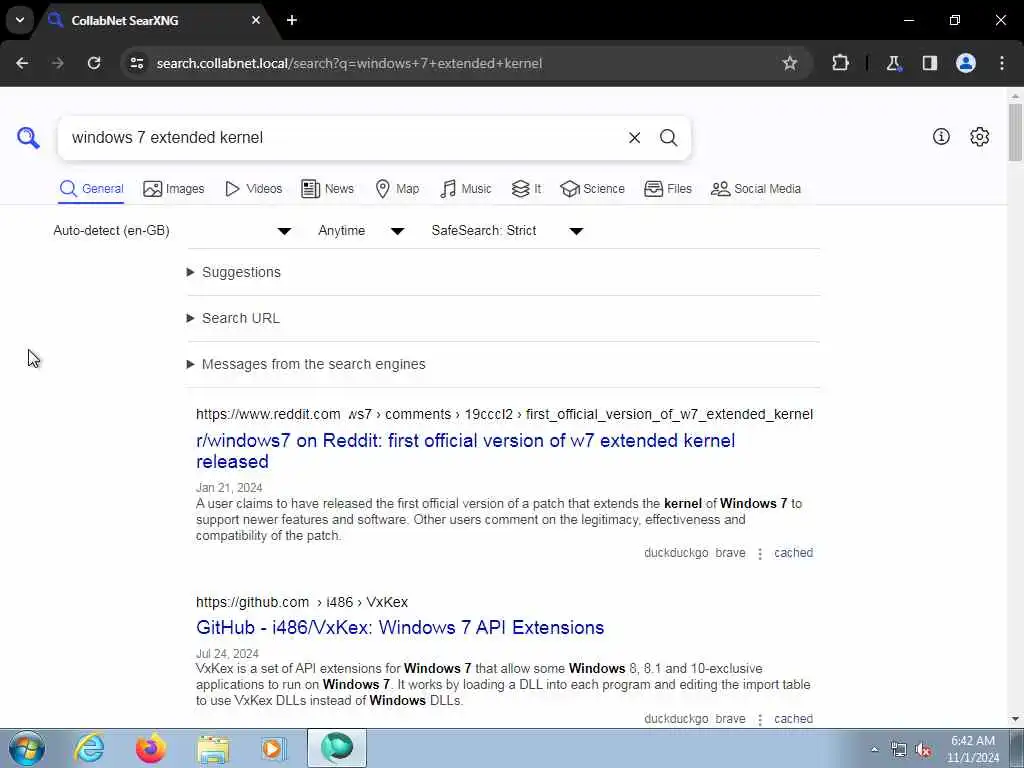The width and height of the screenshot is (1024, 768).
Task: Click VxKex result date Jul 24, 2024
Action: click(227, 654)
